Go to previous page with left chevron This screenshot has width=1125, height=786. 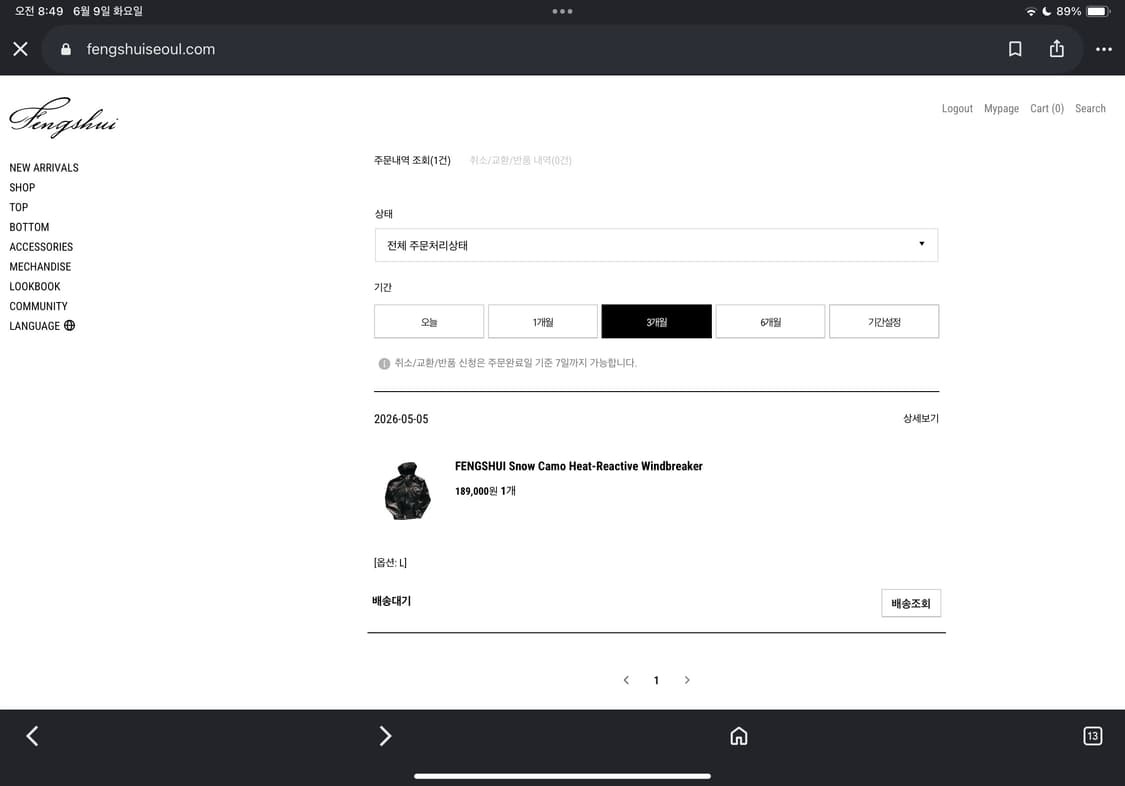(x=626, y=680)
